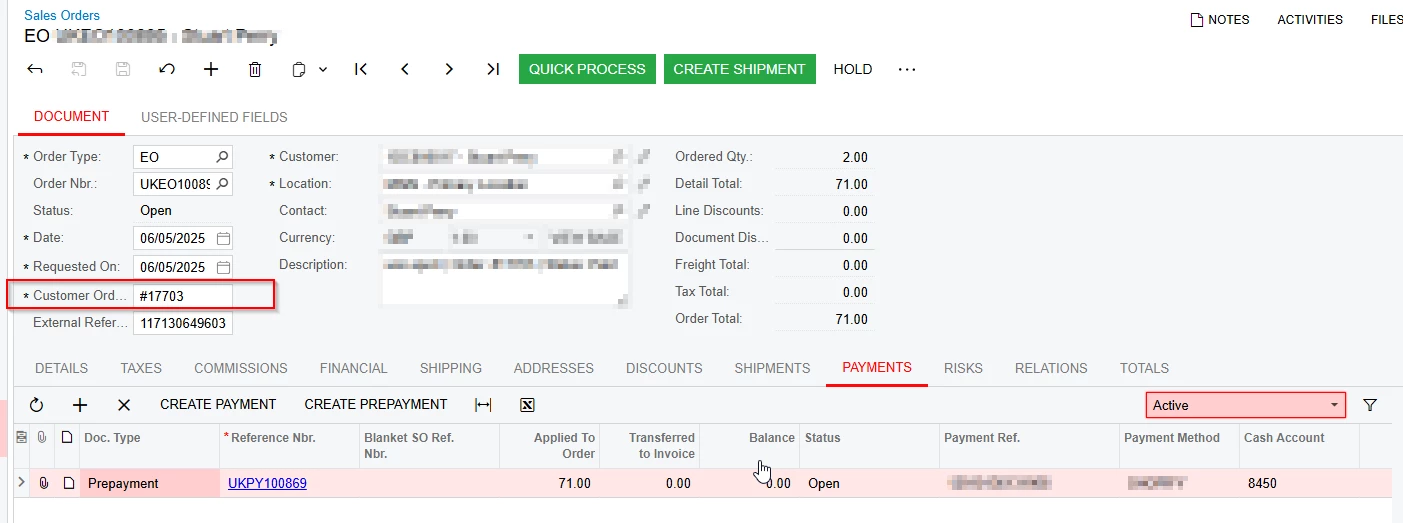Refresh the payments grid
1403x523 pixels.
tap(36, 405)
